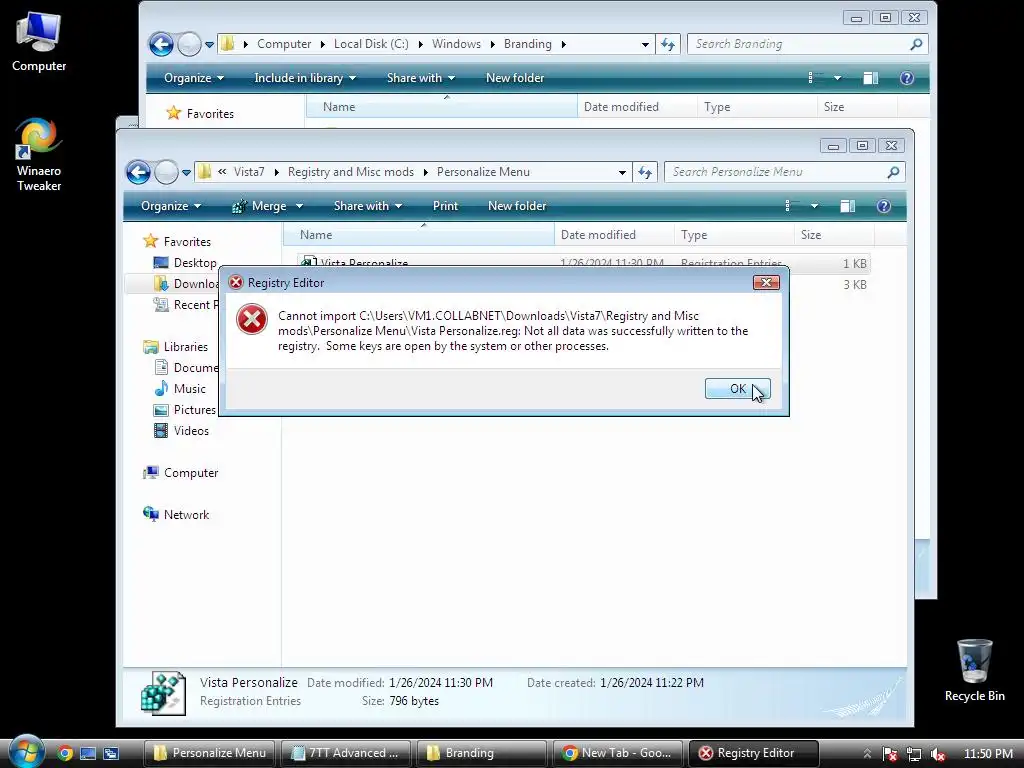Image resolution: width=1024 pixels, height=768 pixels.
Task: Open view options dropdown in Branding window
Action: point(837,78)
